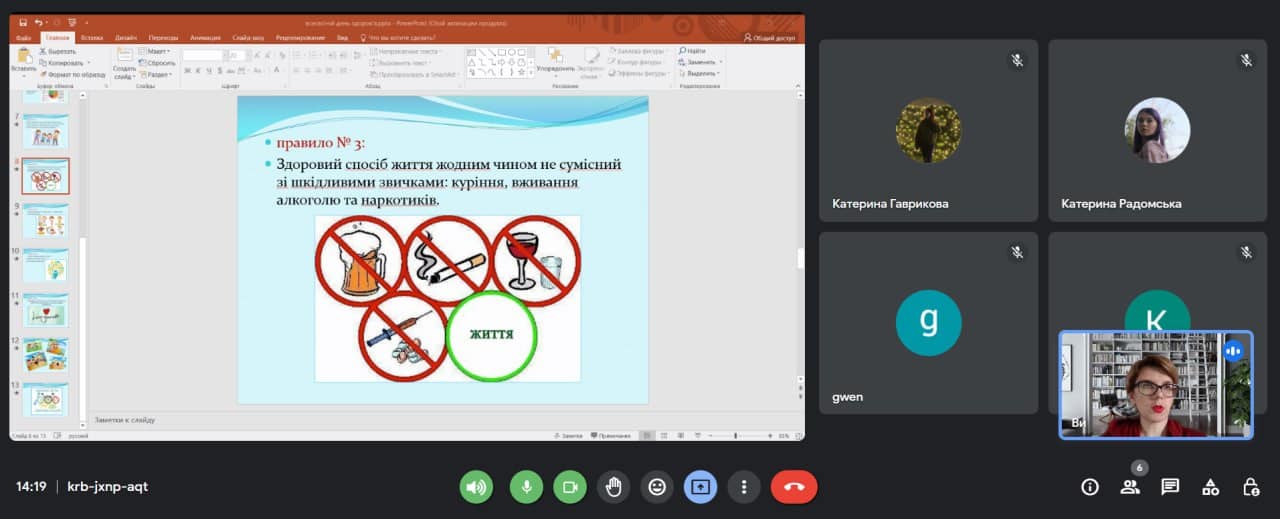Open the three-dot more options menu
1280x519 pixels.
744,487
